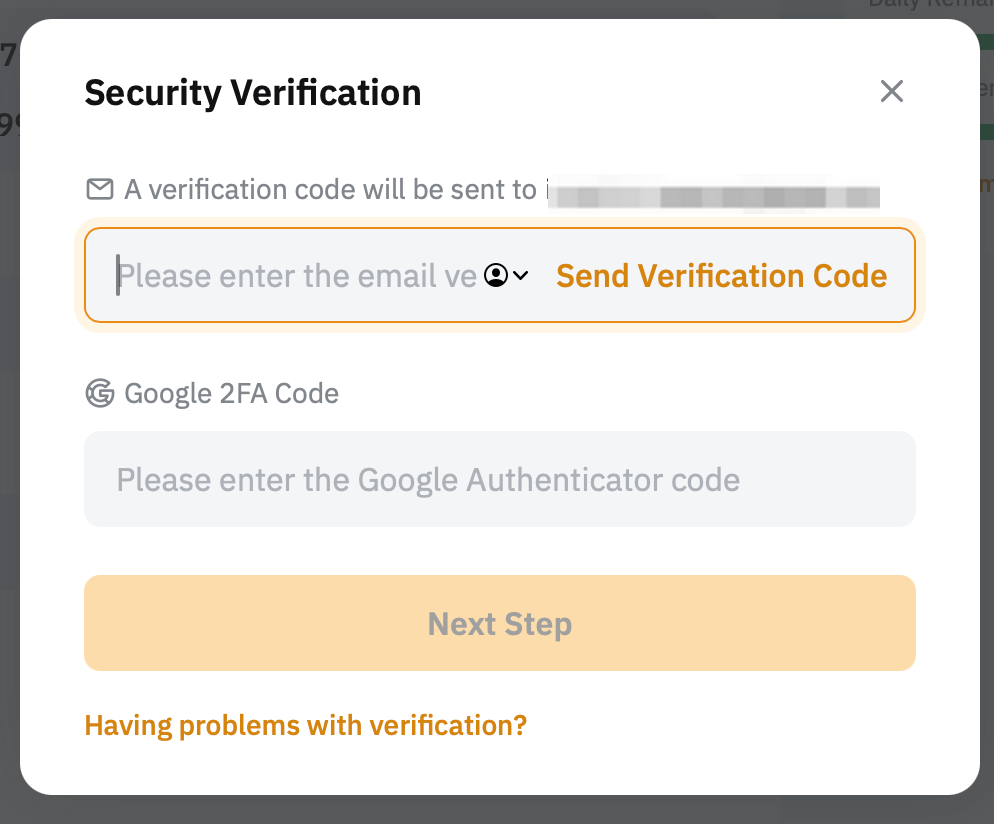994x824 pixels.
Task: Click Send Verification Code
Action: tap(721, 275)
